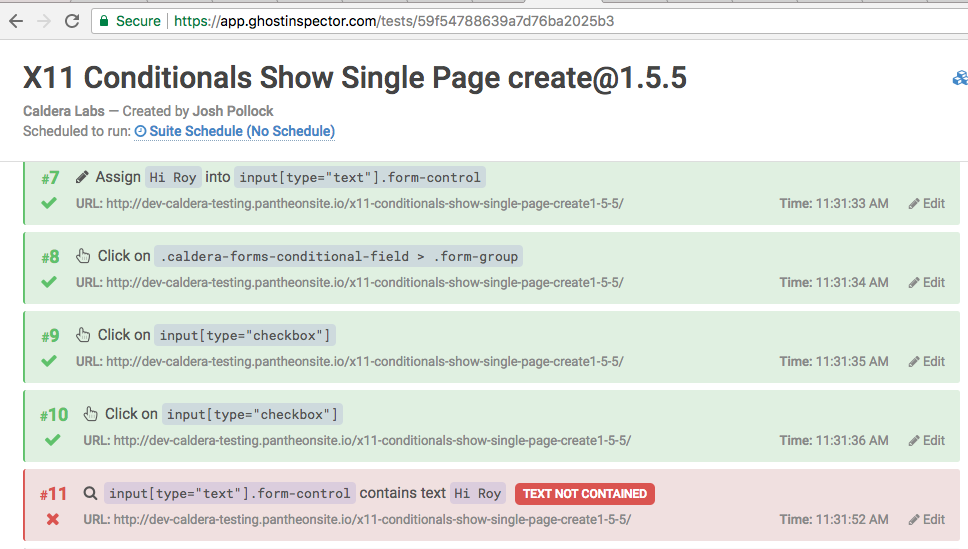
Task: Click the Time: 11:31:35 AM timestamp
Action: tap(834, 361)
